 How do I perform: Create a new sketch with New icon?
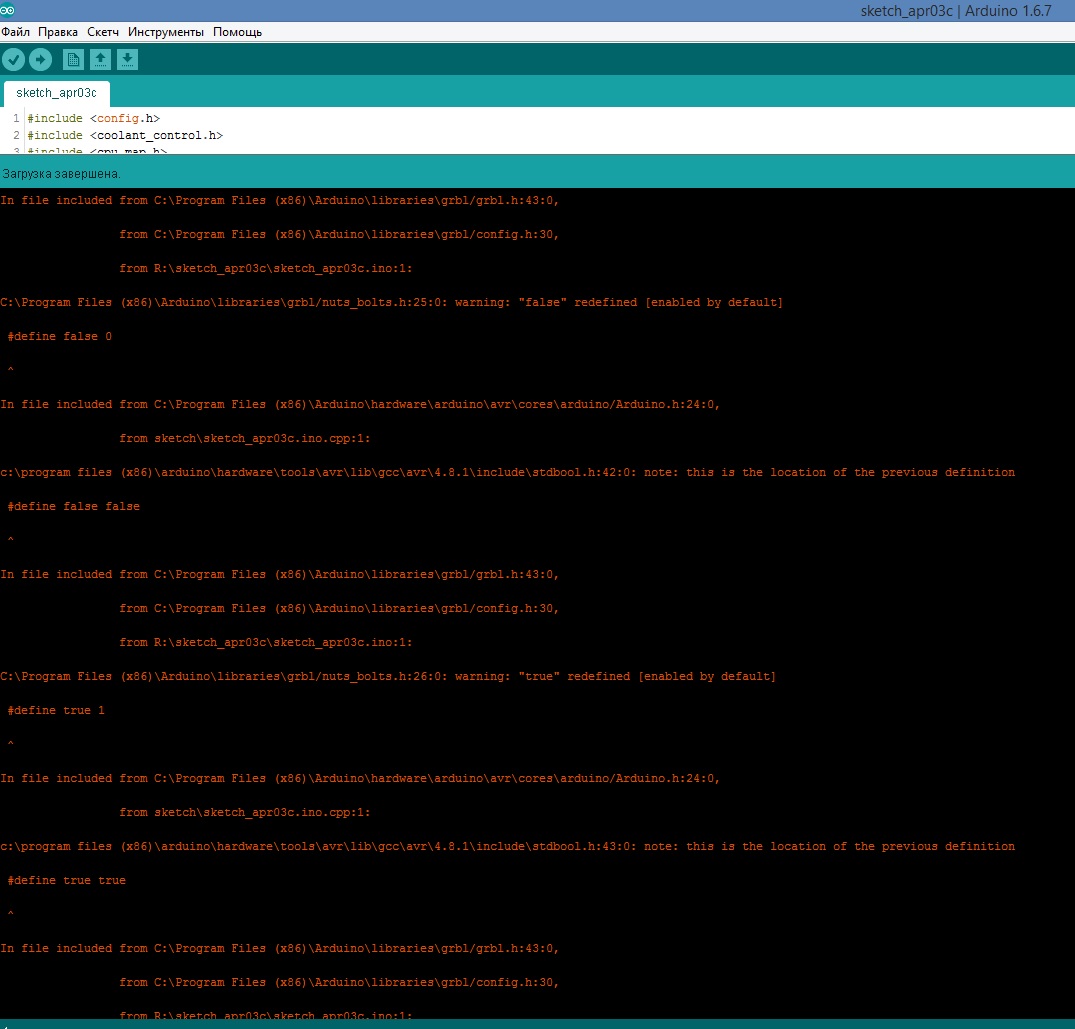coord(73,60)
